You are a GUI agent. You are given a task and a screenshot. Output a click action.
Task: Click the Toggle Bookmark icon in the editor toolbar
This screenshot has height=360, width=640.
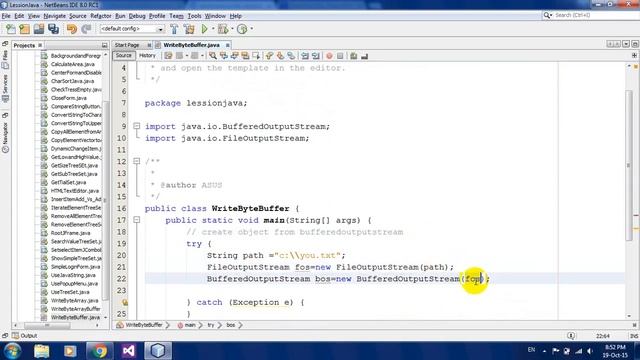point(291,56)
